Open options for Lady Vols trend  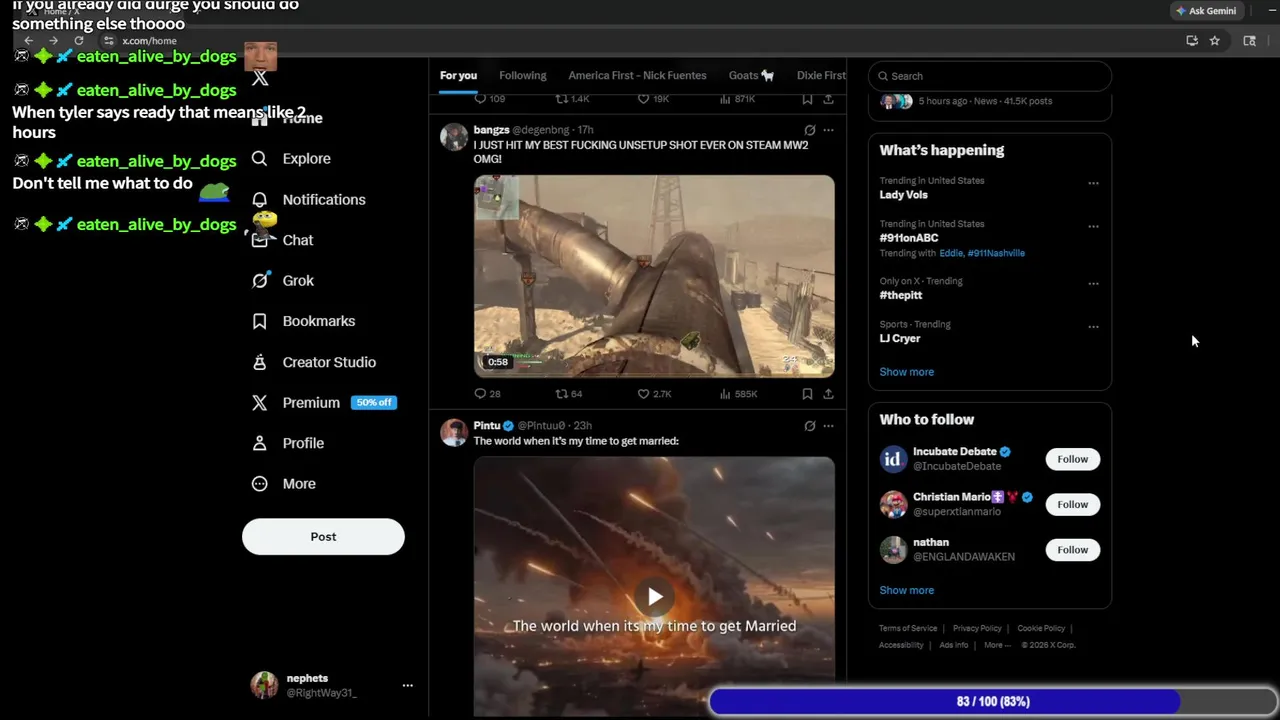(x=1093, y=183)
